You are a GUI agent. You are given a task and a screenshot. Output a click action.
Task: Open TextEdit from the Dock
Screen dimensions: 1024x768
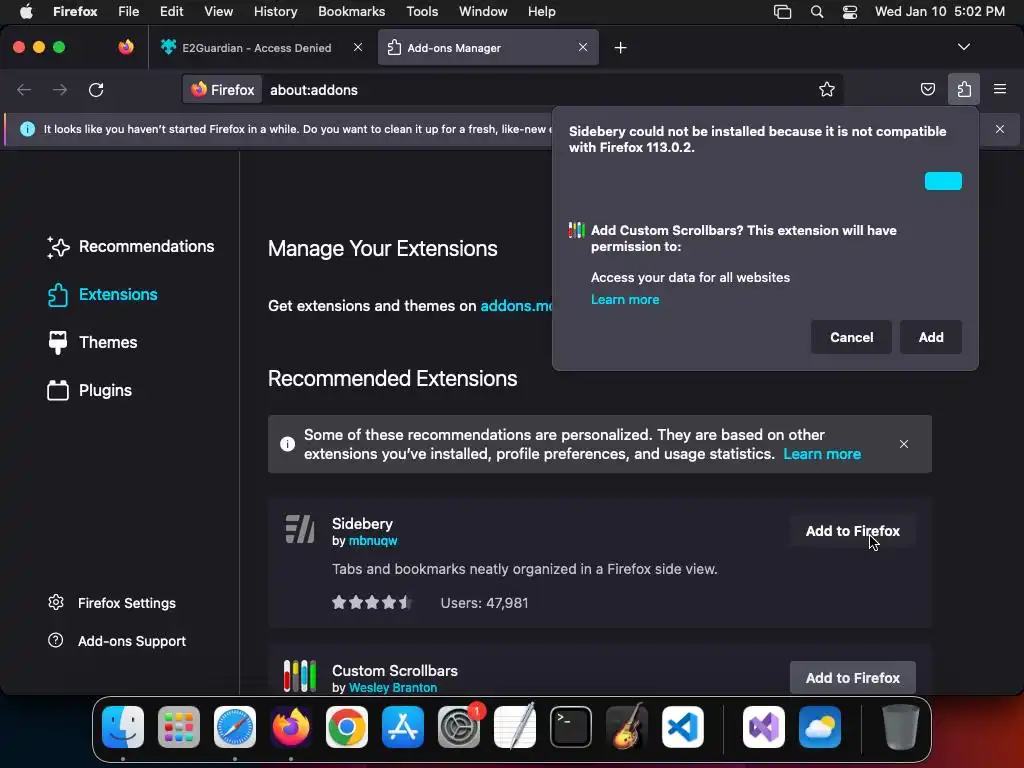point(515,727)
